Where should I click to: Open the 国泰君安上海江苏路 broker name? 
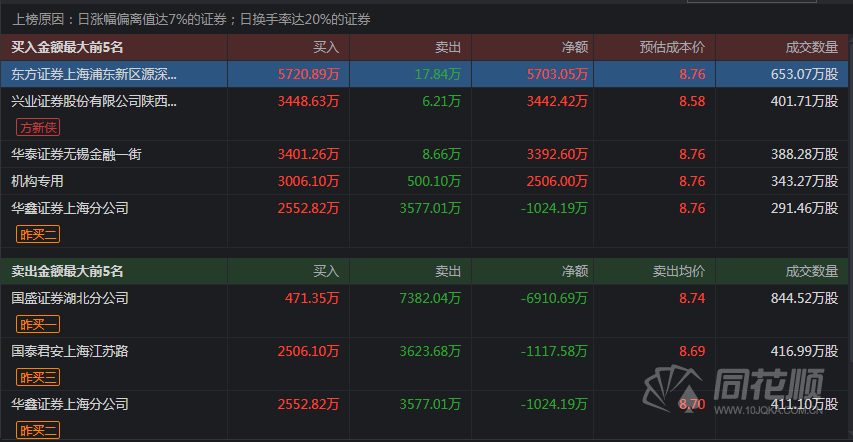(x=70, y=351)
